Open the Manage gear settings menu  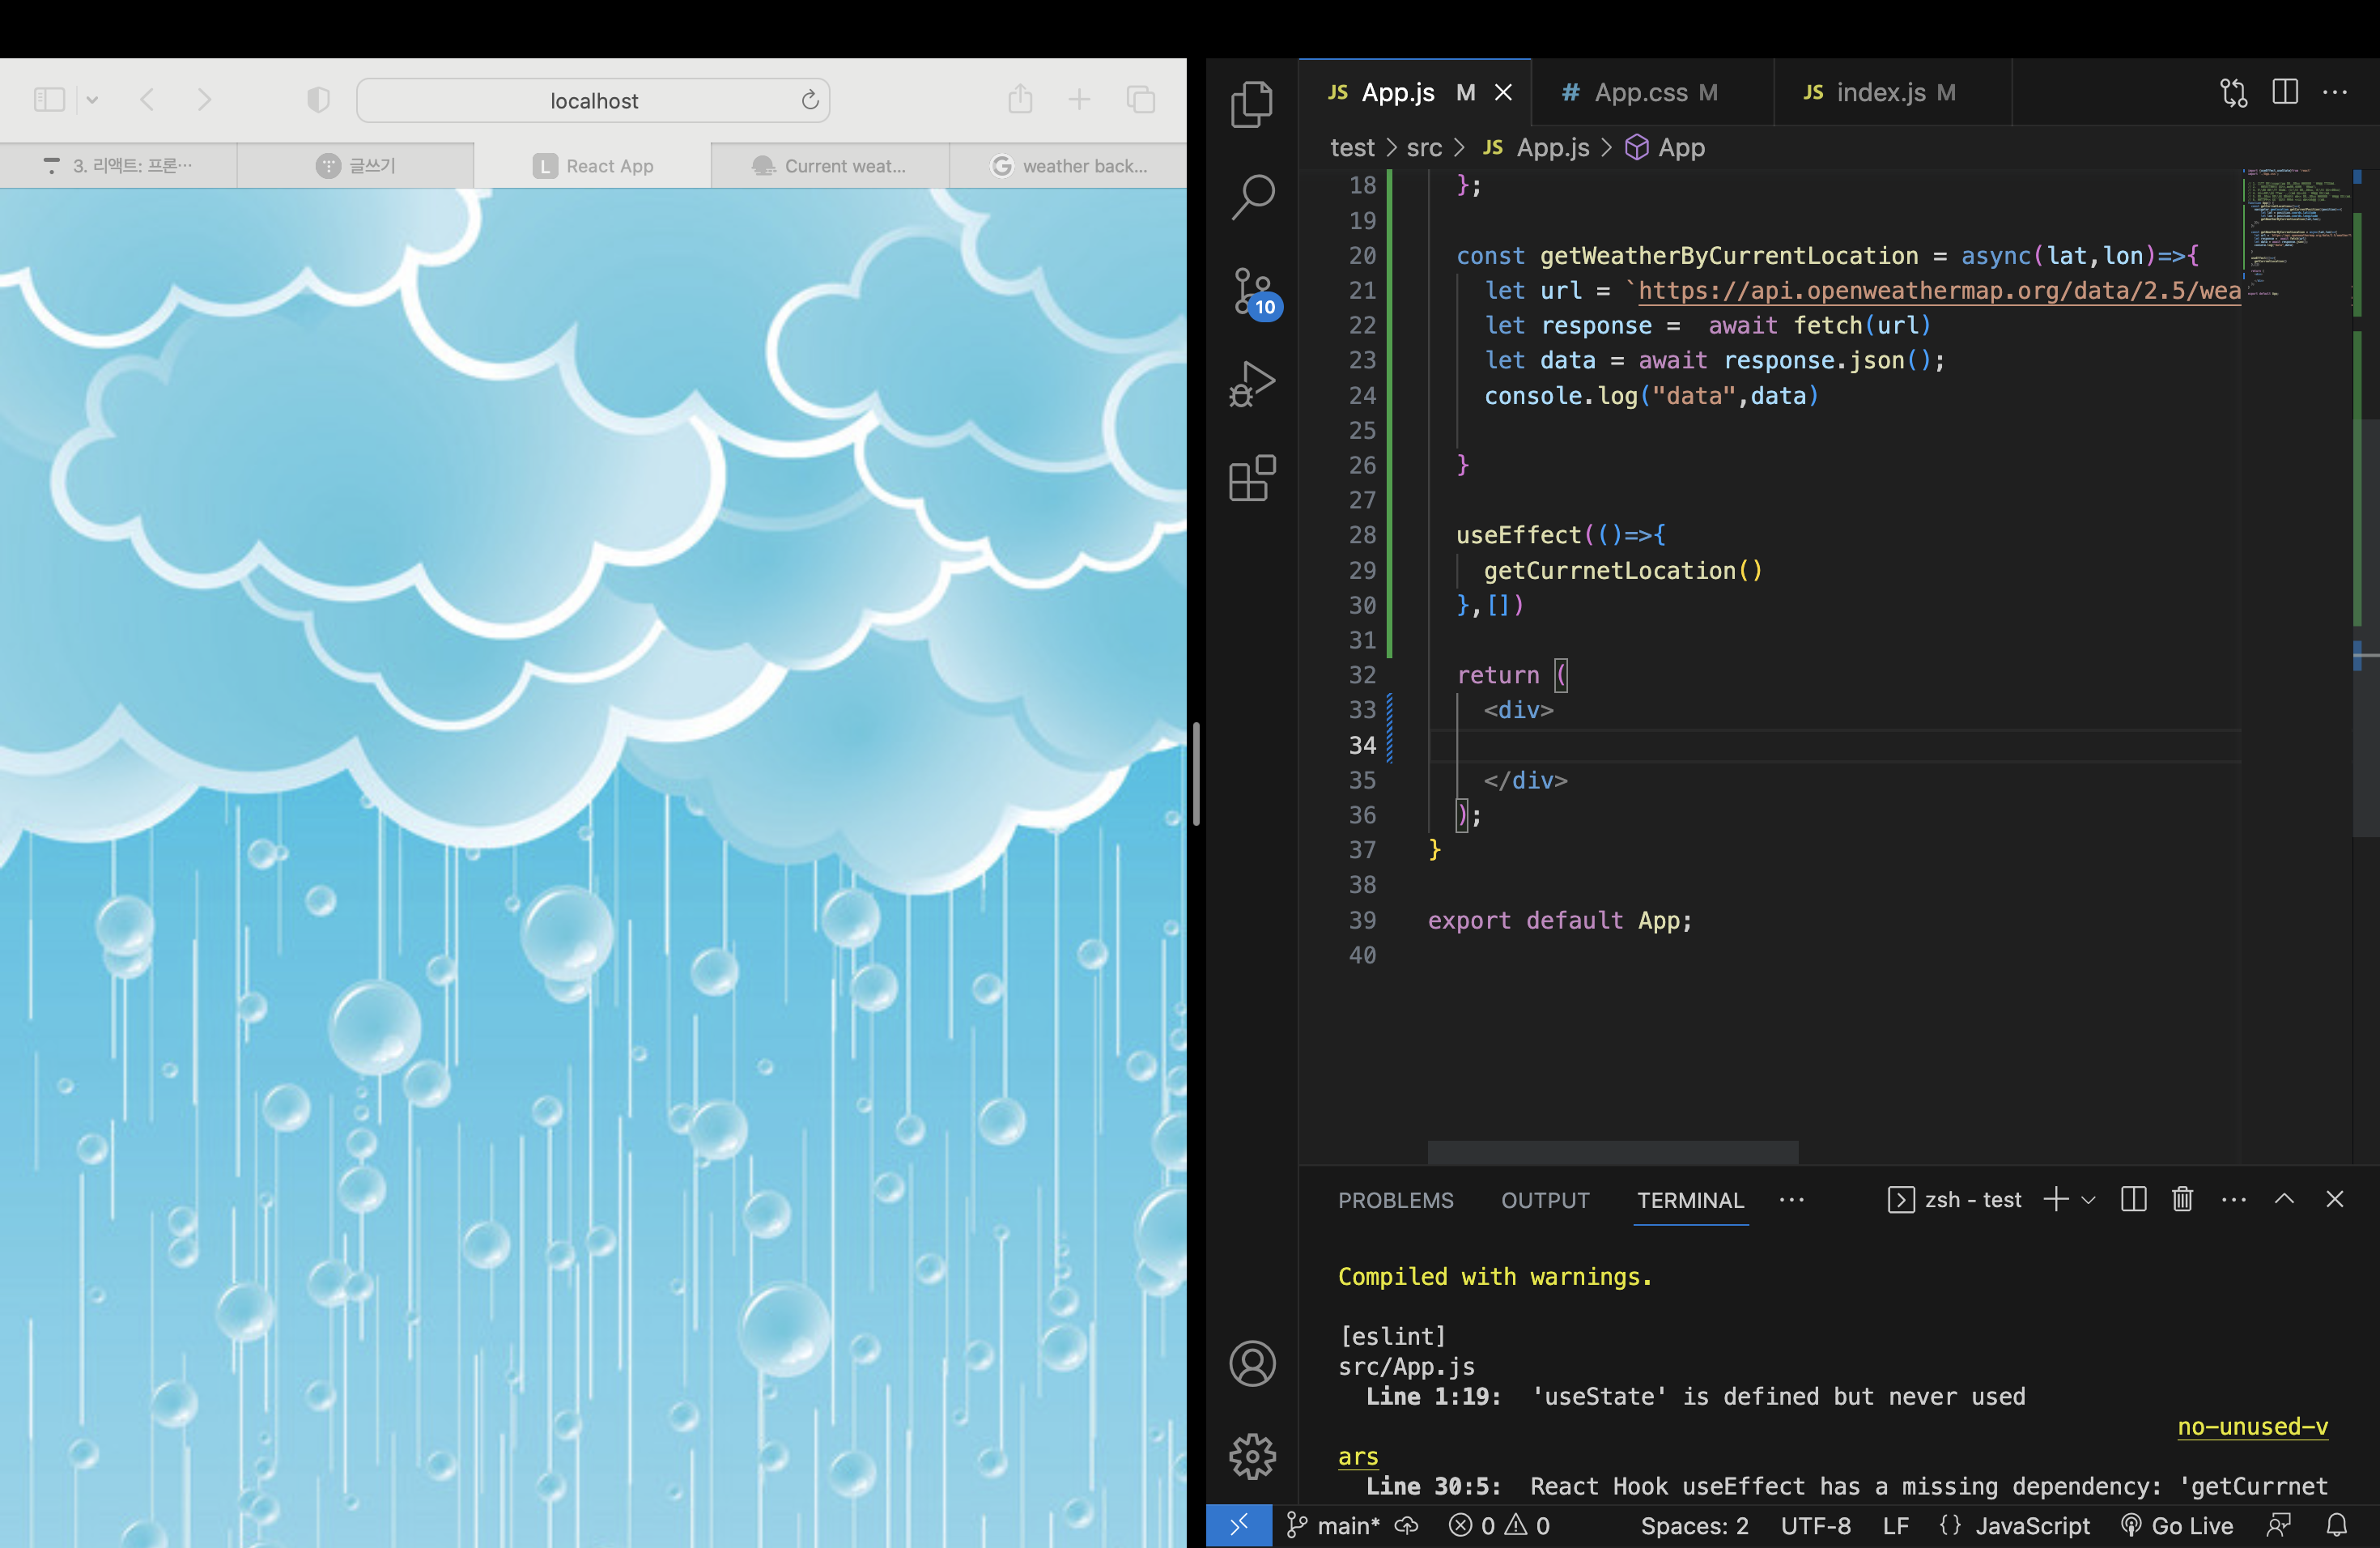click(1252, 1456)
